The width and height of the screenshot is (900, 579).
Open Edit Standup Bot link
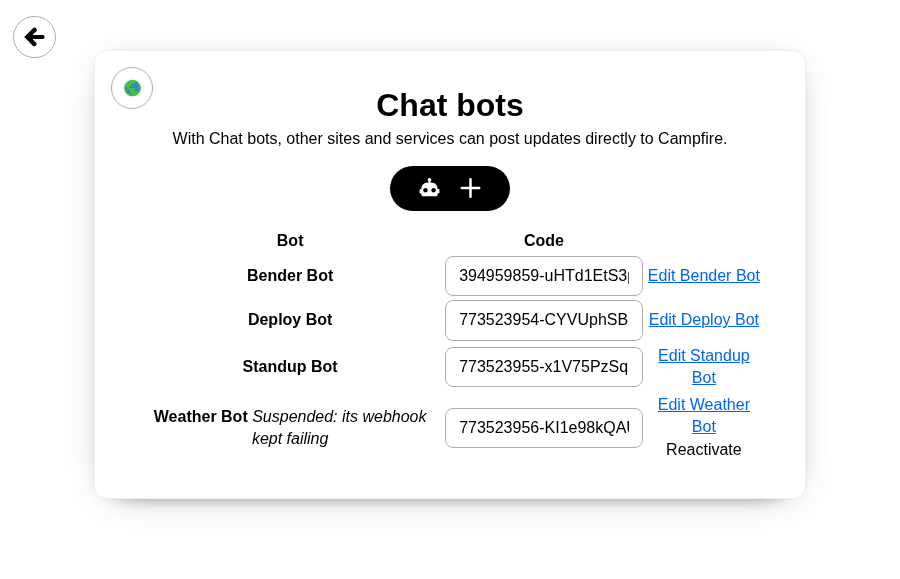[704, 366]
